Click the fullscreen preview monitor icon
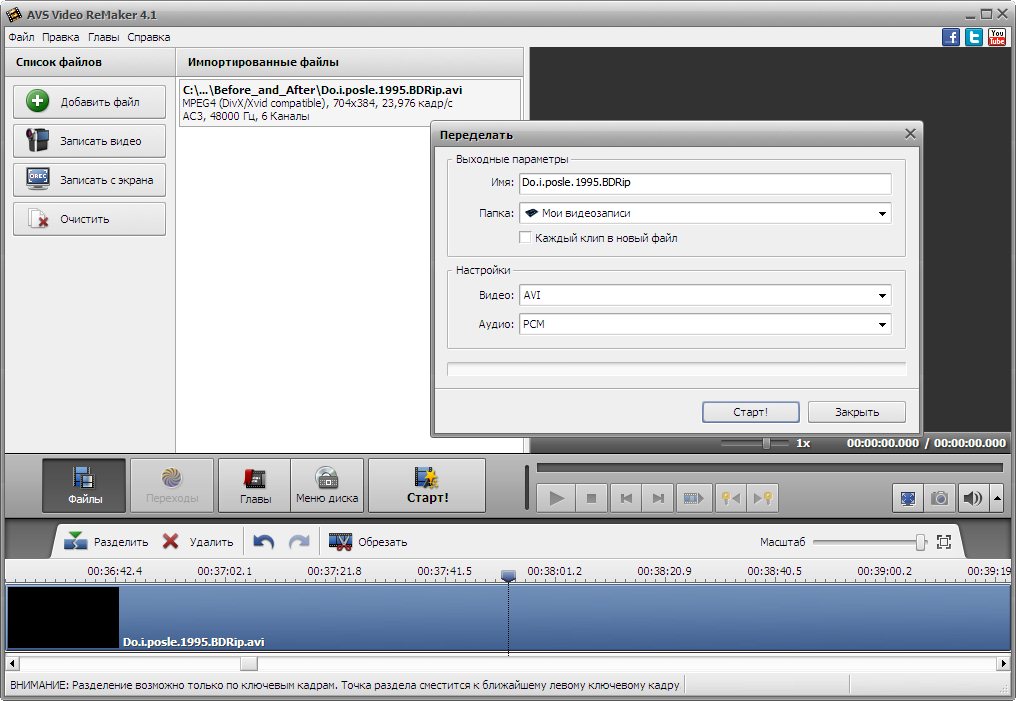1016x701 pixels. [x=907, y=498]
